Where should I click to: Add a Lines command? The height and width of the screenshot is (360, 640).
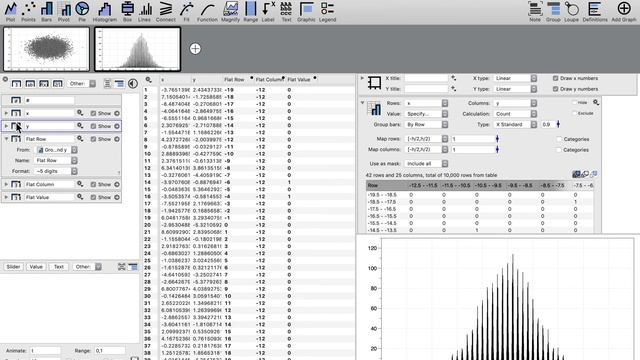(144, 11)
